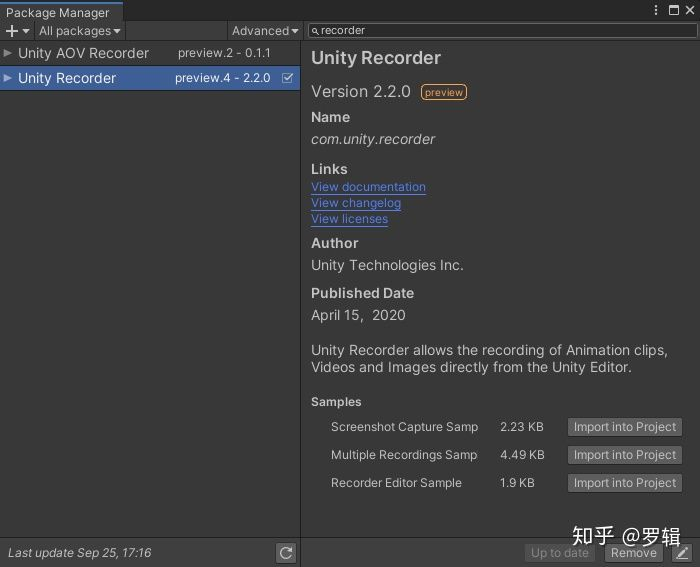Image resolution: width=700 pixels, height=567 pixels.
Task: Click the Samples section heading
Action: (x=336, y=402)
